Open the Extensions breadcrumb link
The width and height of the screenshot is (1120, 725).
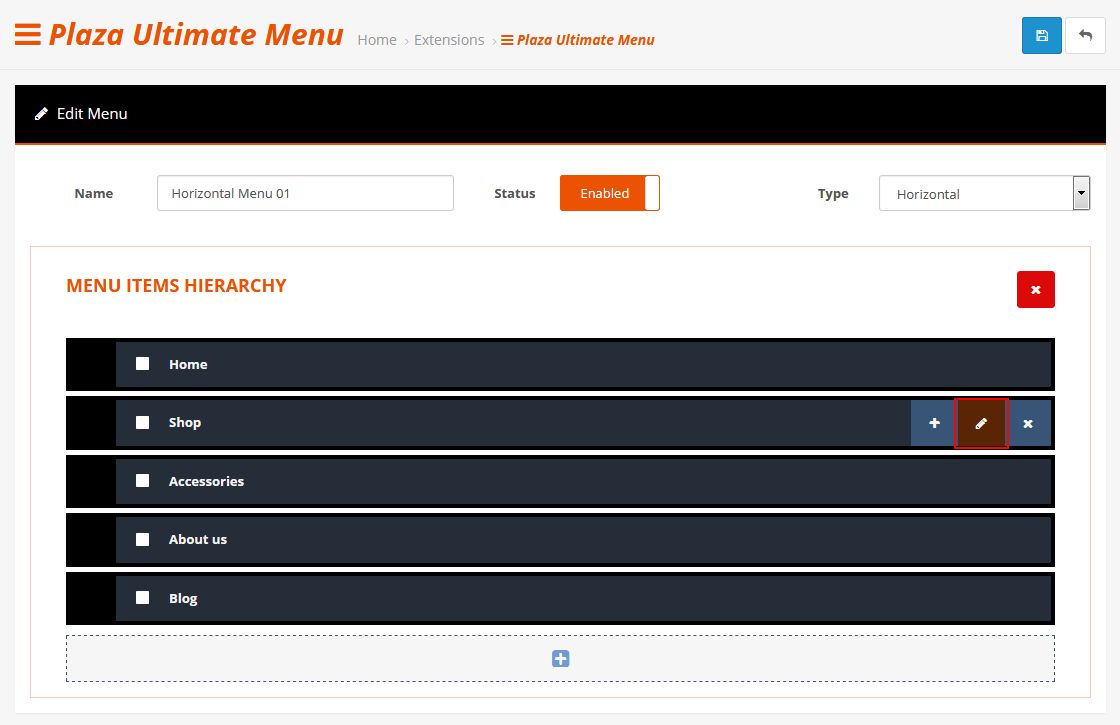coord(449,40)
